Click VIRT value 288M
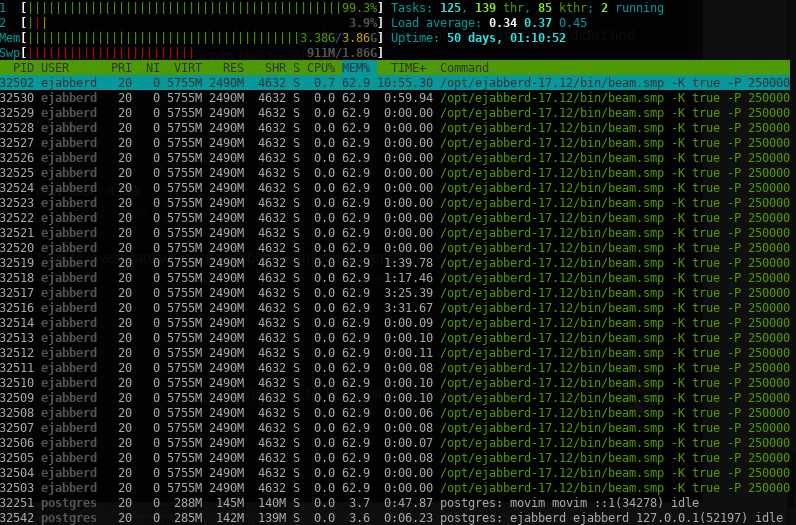Viewport: 796px width, 525px height. click(x=188, y=503)
